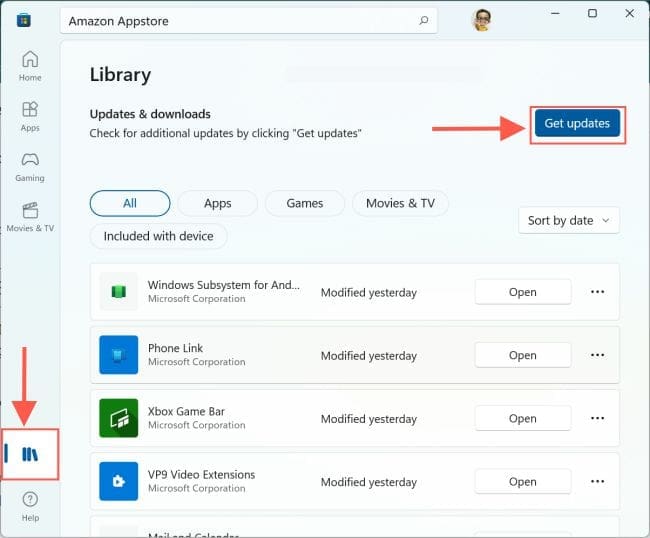This screenshot has width=650, height=538.
Task: Expand the Sort by date dropdown
Action: coord(569,220)
